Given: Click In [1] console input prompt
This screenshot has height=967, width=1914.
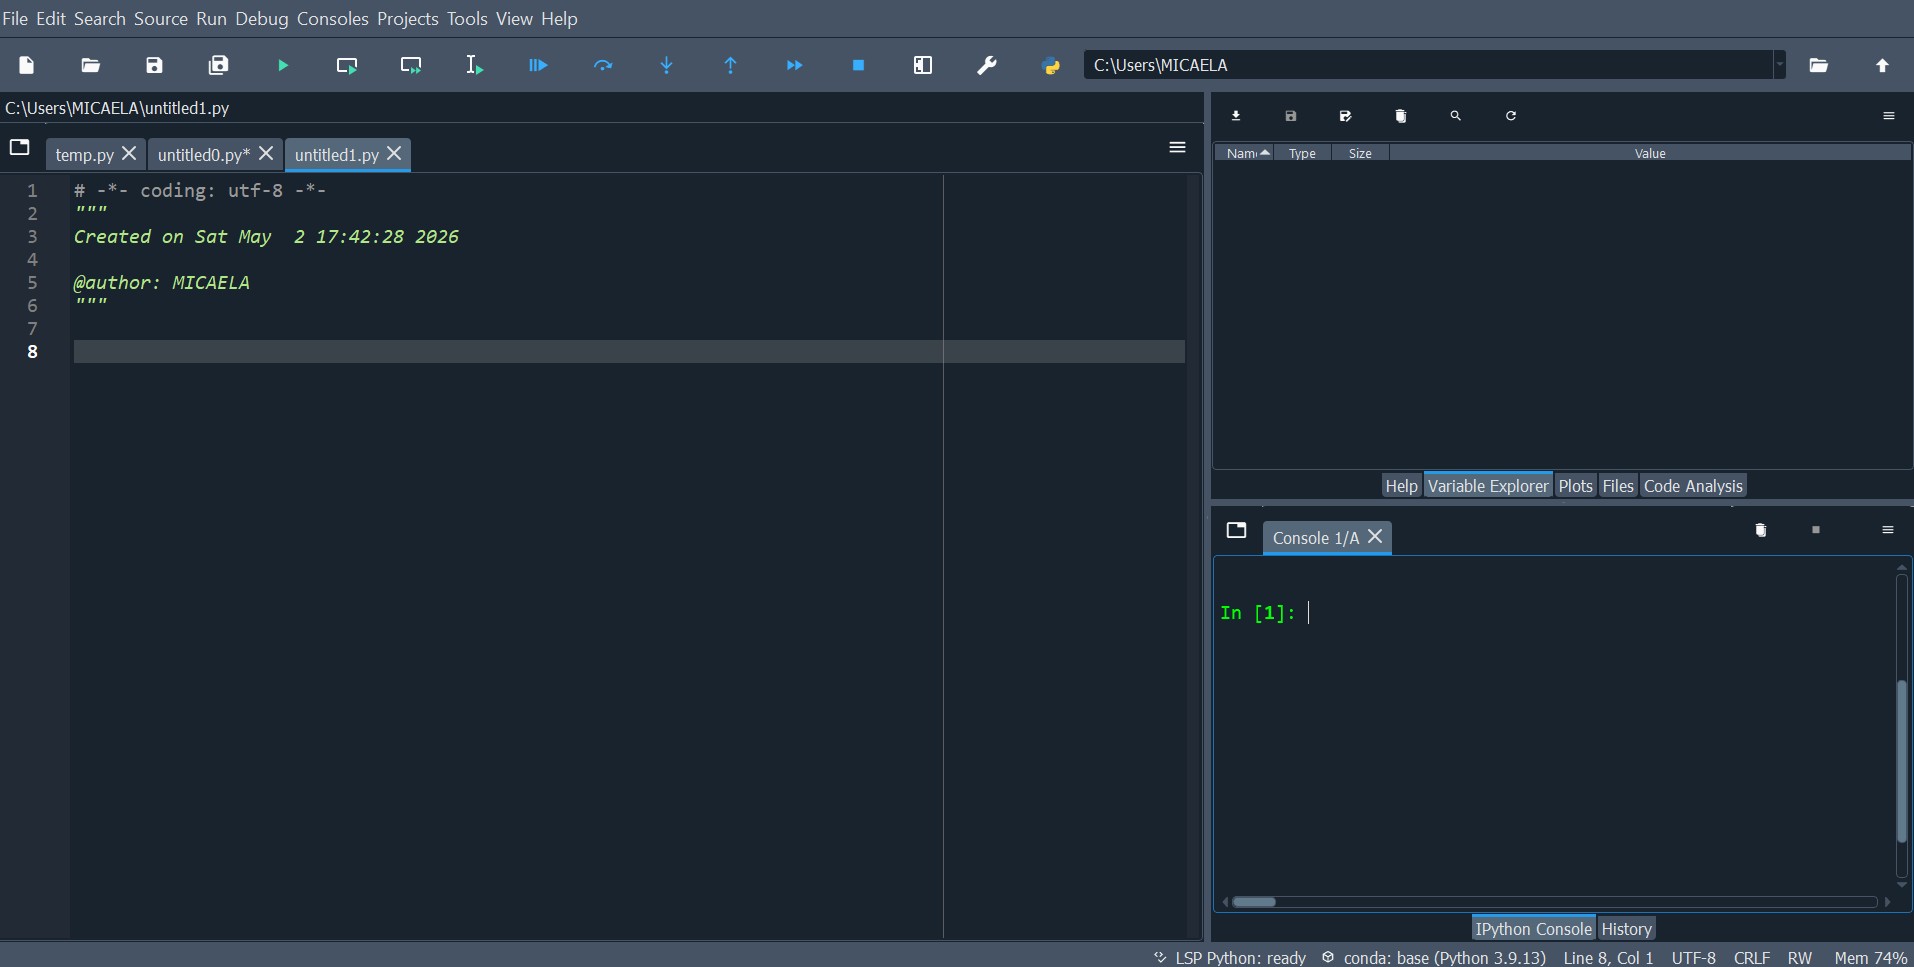Looking at the screenshot, I should [1257, 613].
